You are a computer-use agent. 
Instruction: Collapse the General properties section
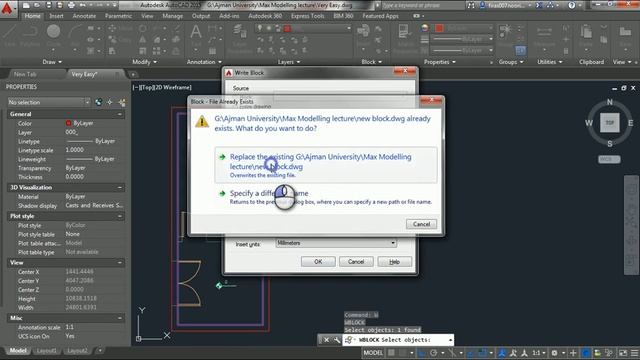(x=120, y=114)
